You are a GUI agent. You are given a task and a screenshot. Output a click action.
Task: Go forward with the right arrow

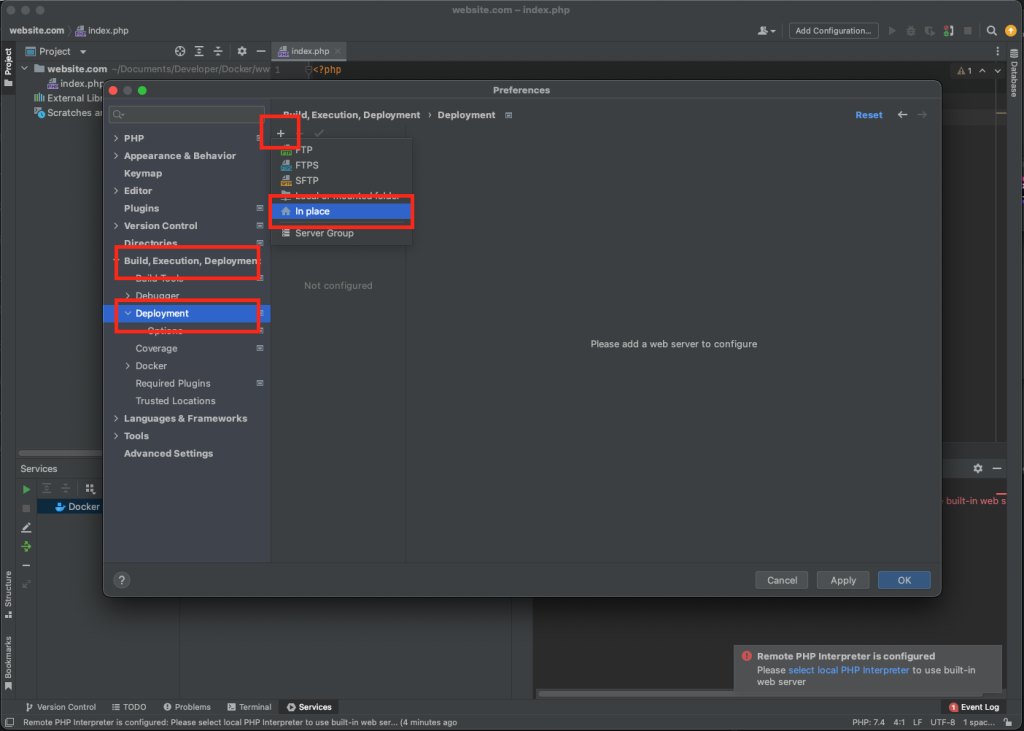(x=922, y=115)
